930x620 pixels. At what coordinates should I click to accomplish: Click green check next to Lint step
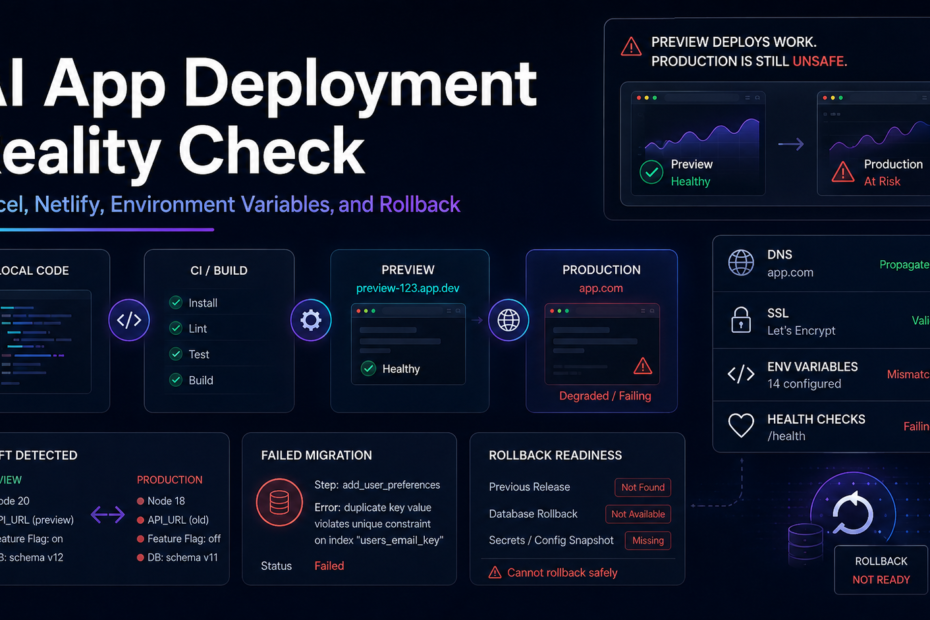click(x=176, y=328)
